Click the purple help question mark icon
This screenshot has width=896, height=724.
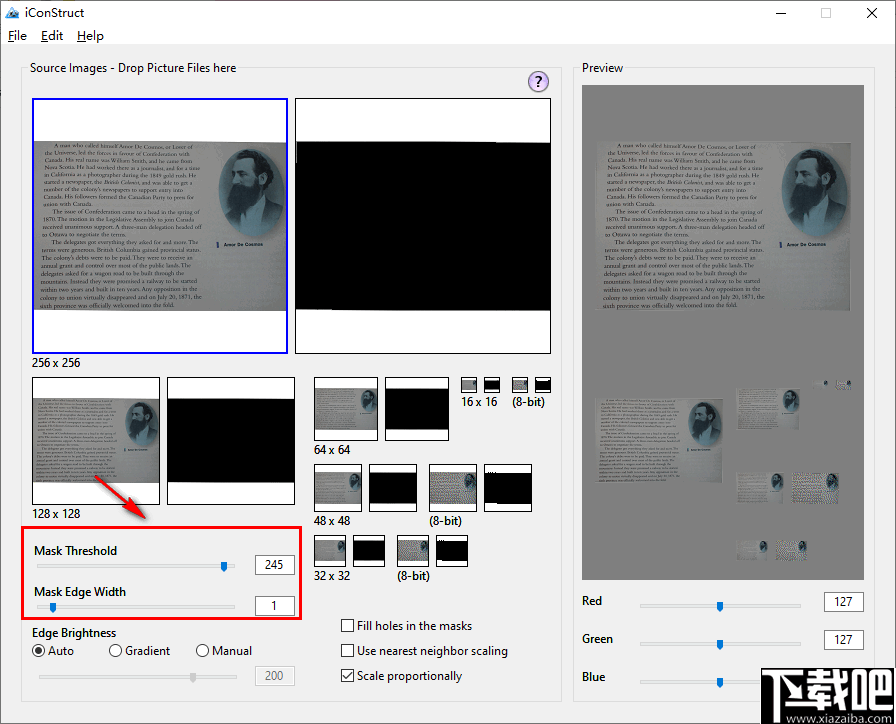tap(538, 82)
